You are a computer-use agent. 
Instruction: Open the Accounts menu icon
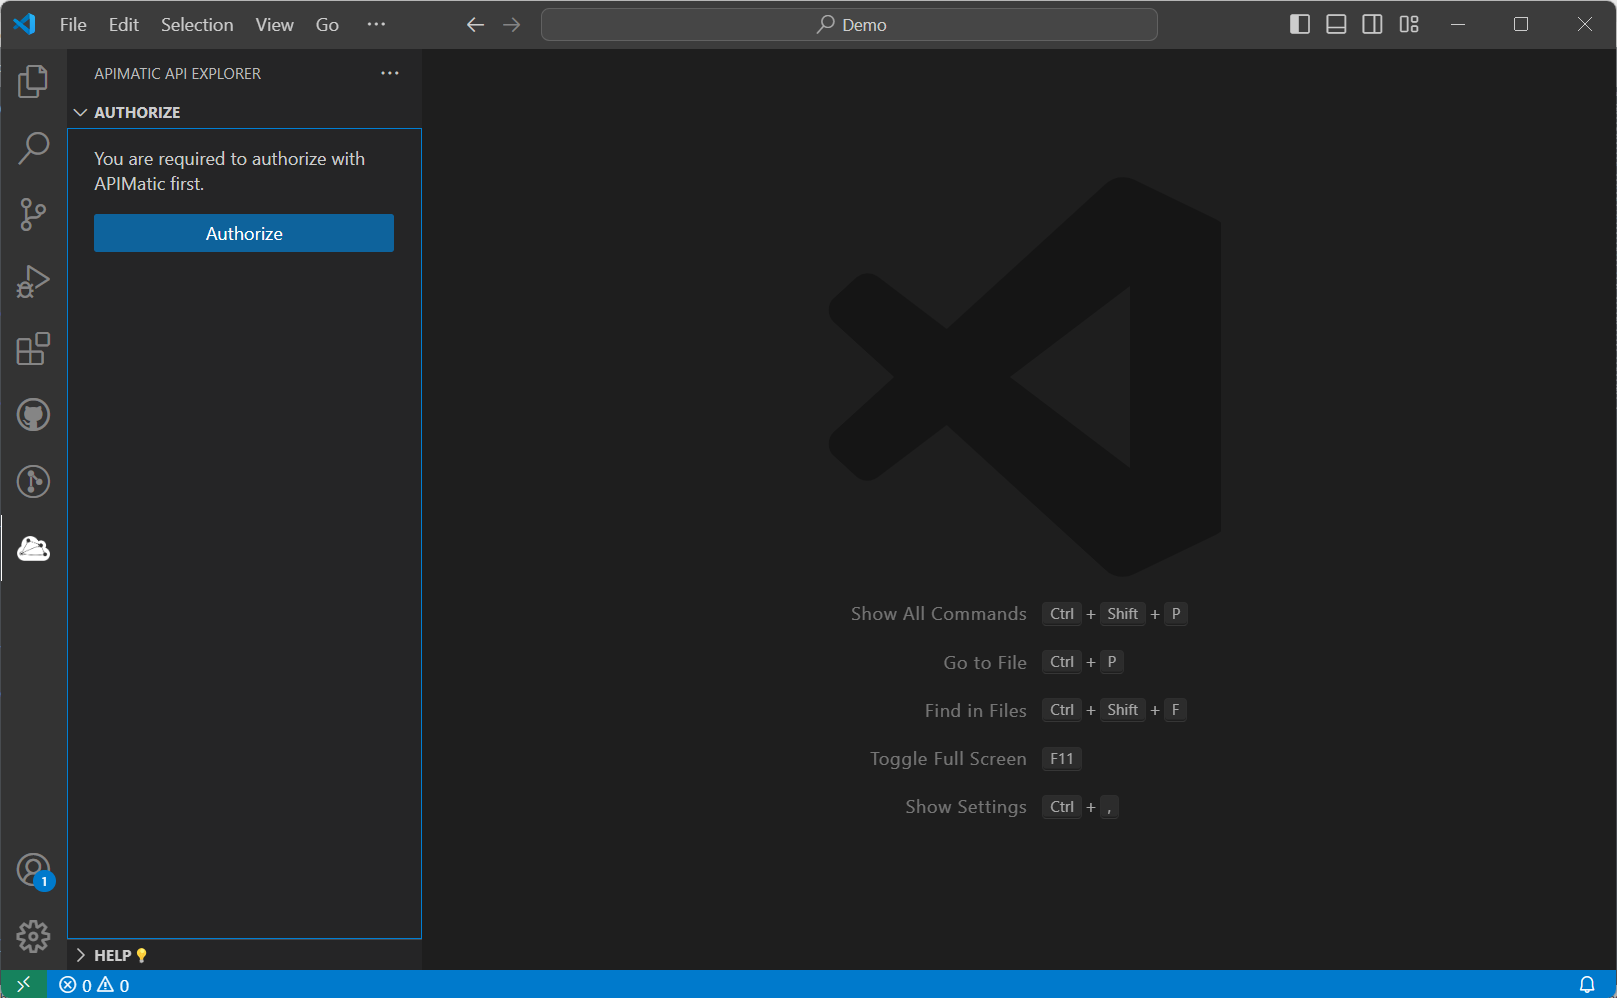(x=33, y=870)
